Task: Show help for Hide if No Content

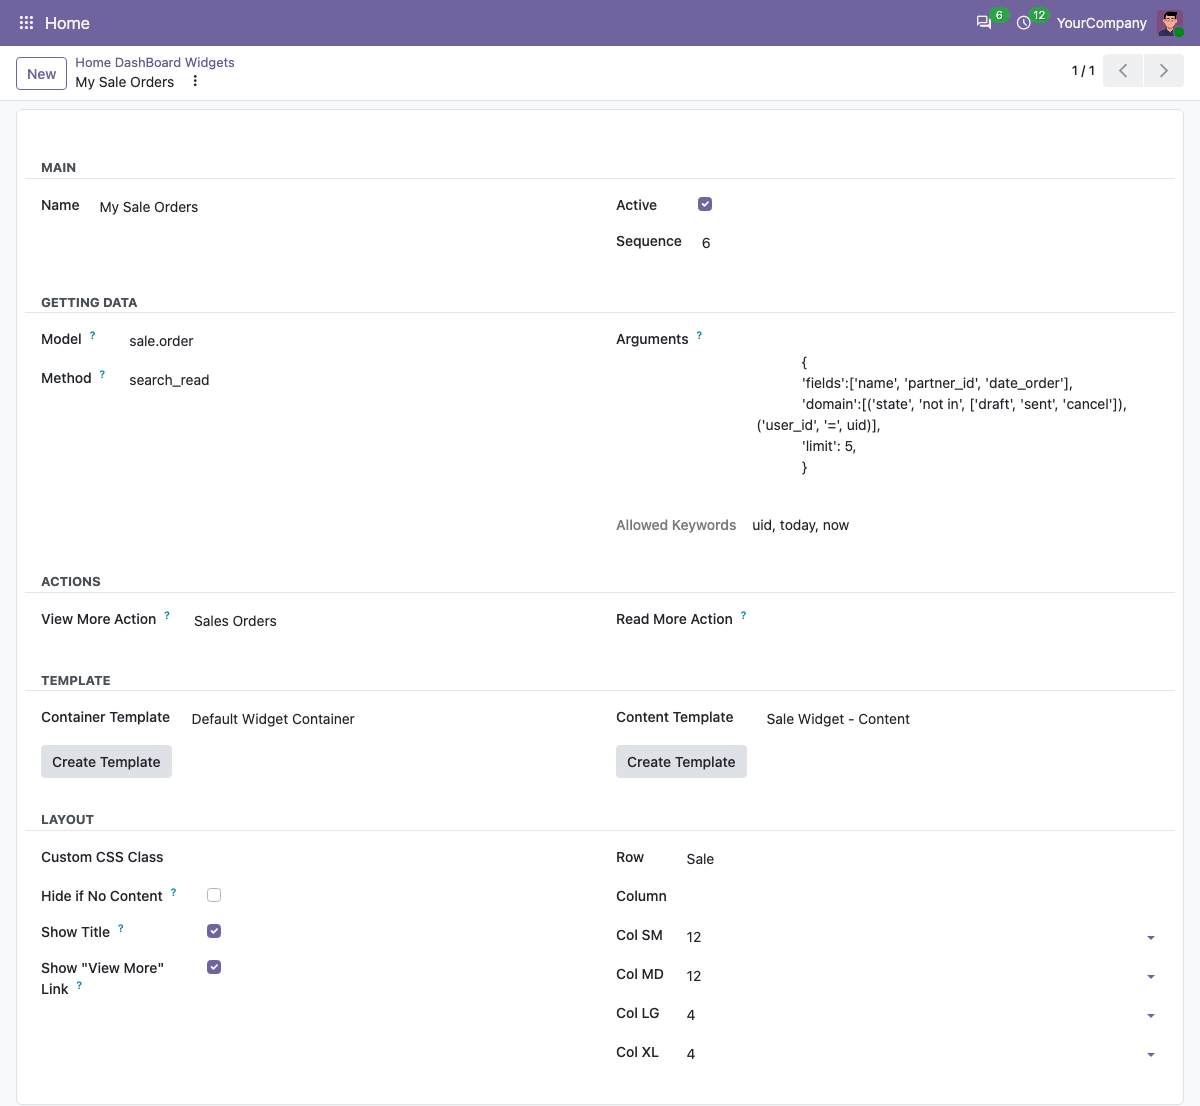Action: (x=173, y=893)
